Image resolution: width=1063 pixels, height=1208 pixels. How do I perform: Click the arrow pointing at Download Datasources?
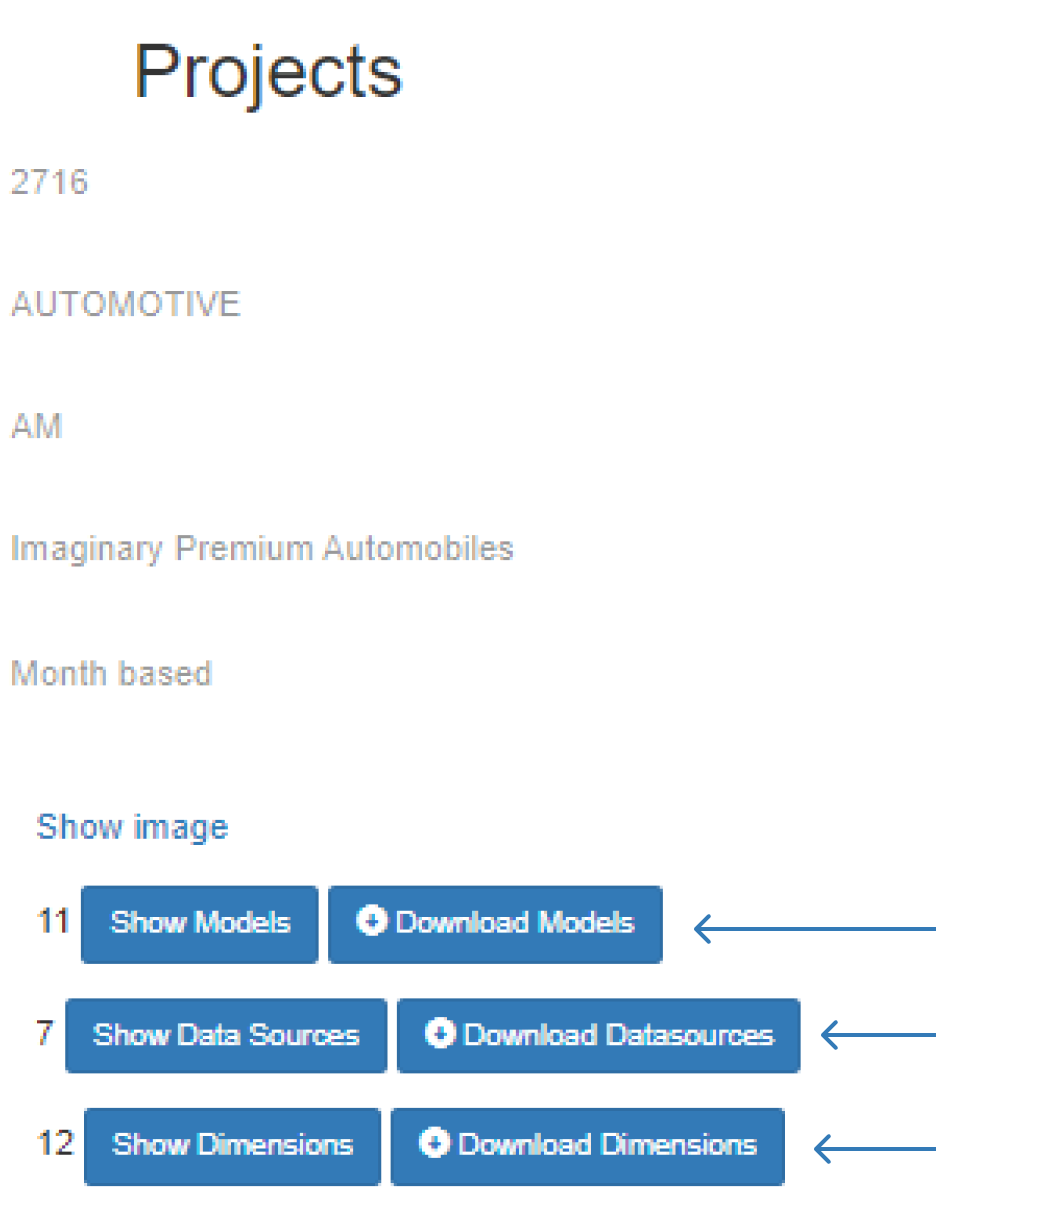pos(878,1035)
